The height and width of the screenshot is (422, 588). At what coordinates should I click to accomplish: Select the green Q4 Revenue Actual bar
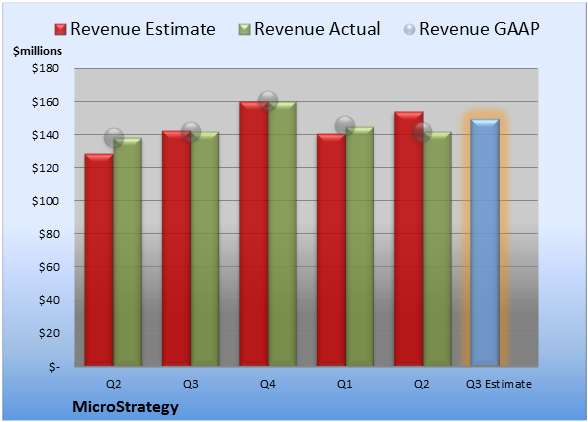pos(282,234)
